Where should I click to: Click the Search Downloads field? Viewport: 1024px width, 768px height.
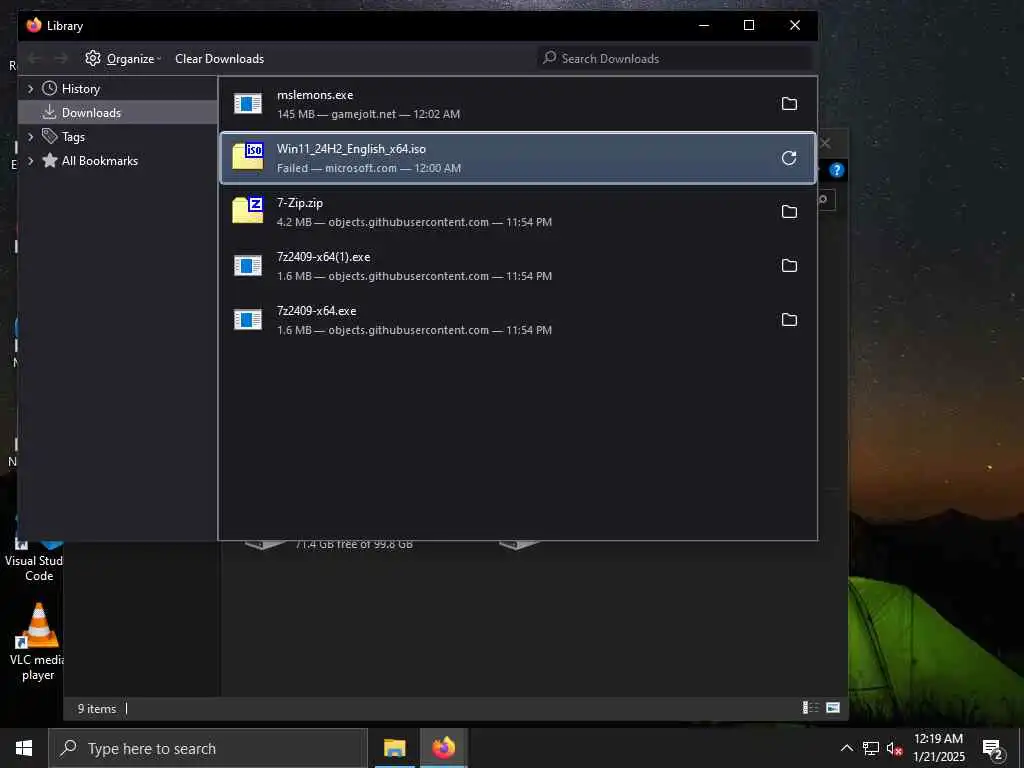675,58
